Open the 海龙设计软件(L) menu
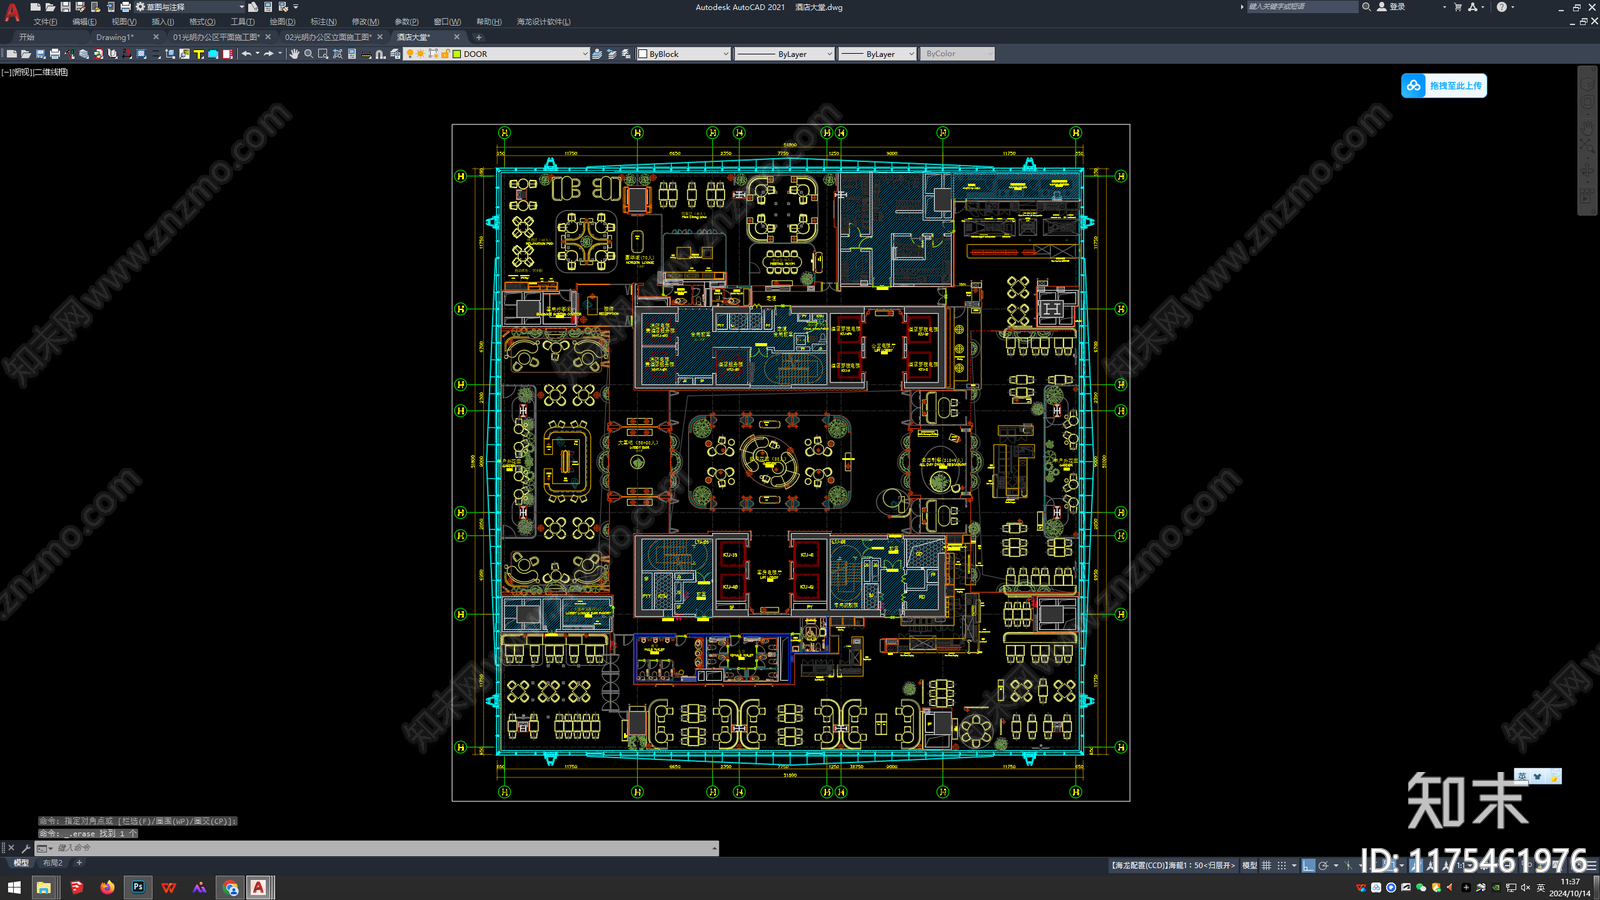Image resolution: width=1600 pixels, height=900 pixels. pyautogui.click(x=543, y=22)
